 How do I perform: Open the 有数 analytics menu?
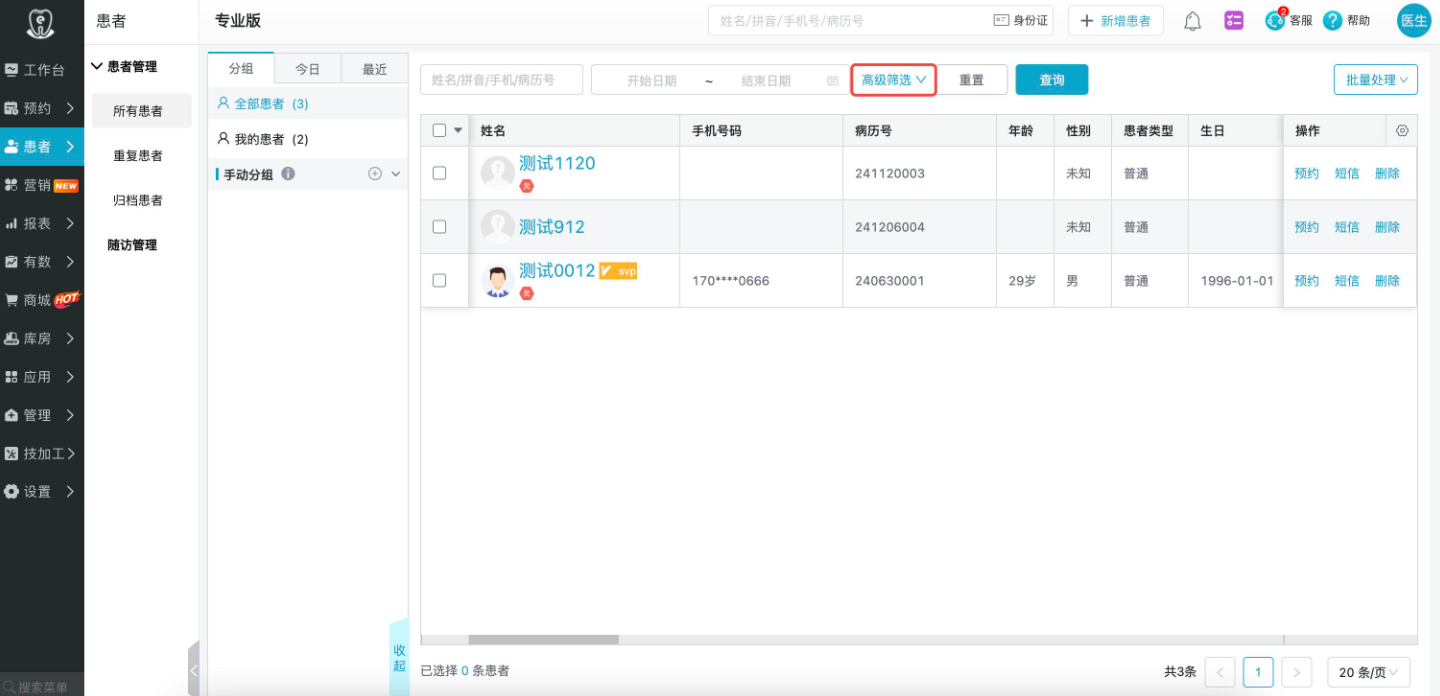click(x=42, y=261)
